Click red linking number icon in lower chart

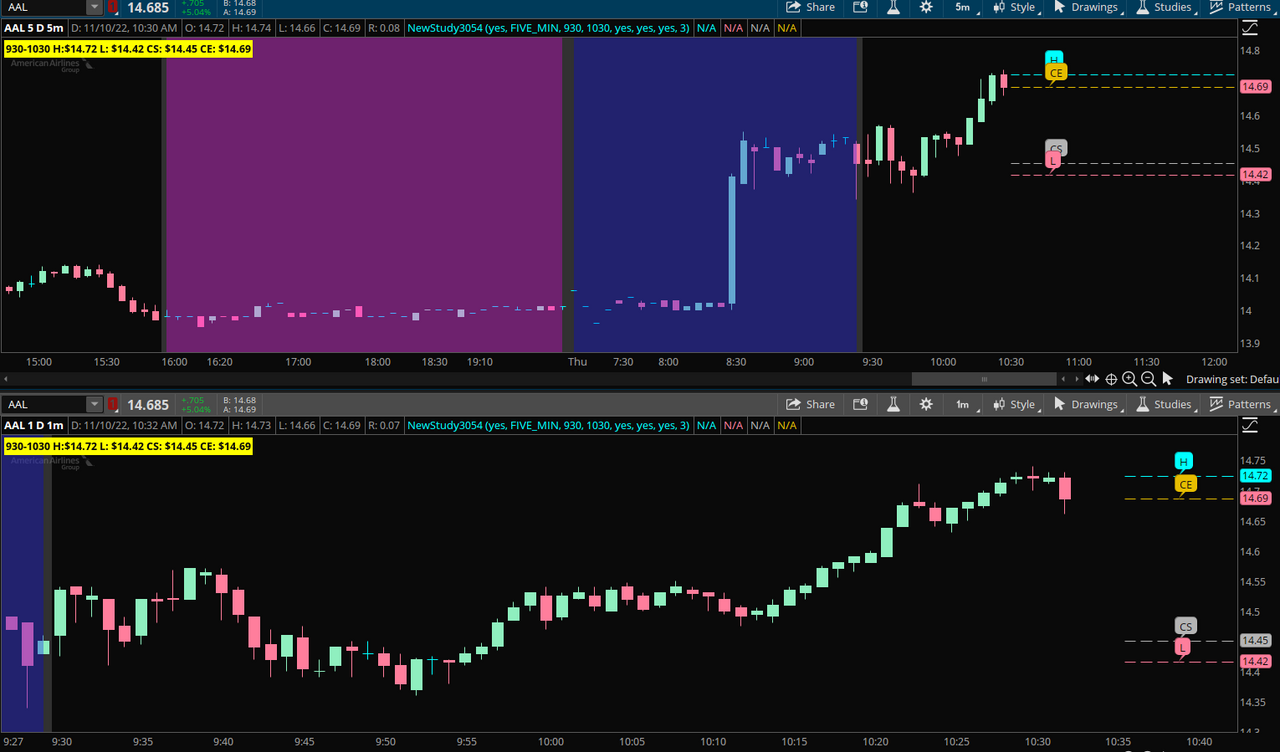[x=113, y=404]
